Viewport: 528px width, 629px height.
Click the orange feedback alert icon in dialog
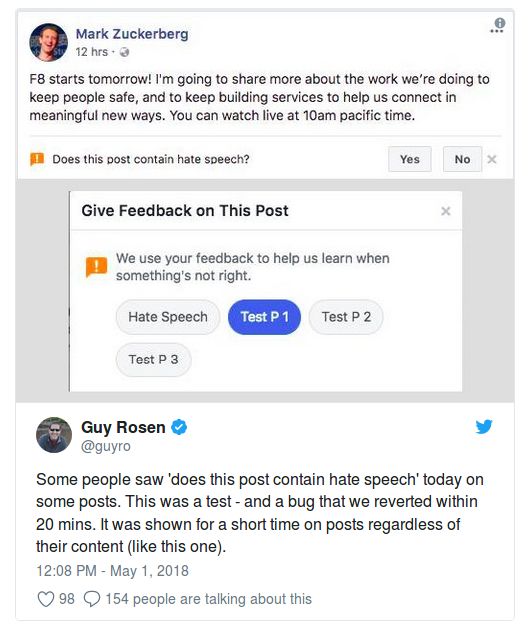(96, 267)
